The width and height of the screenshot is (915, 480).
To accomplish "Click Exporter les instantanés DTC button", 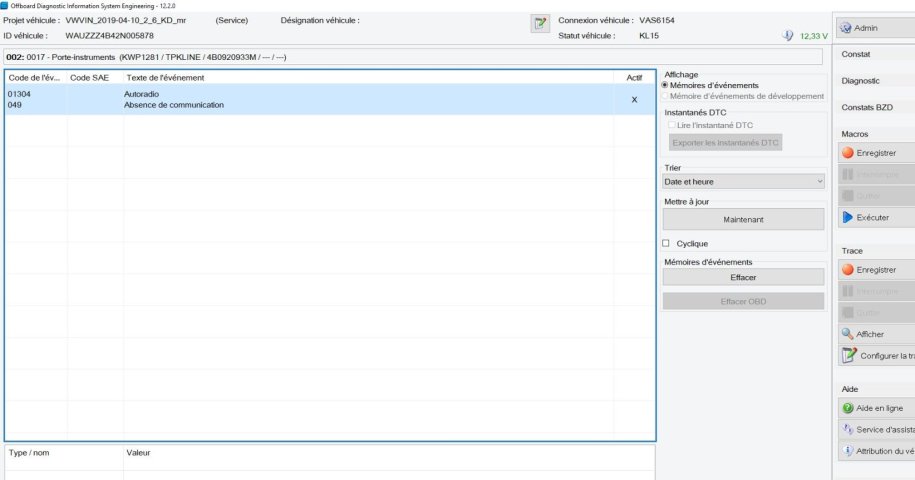I will pyautogui.click(x=725, y=142).
